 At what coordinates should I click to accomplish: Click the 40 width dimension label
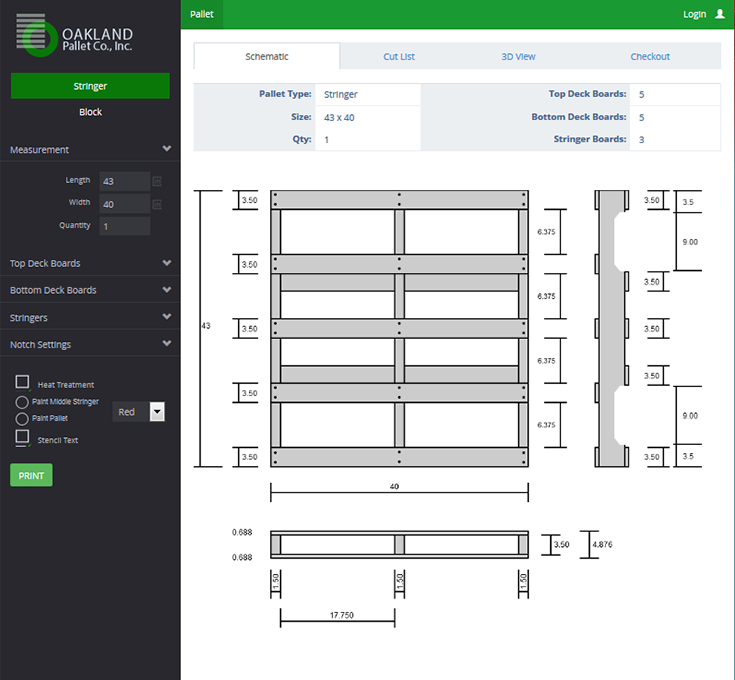394,486
